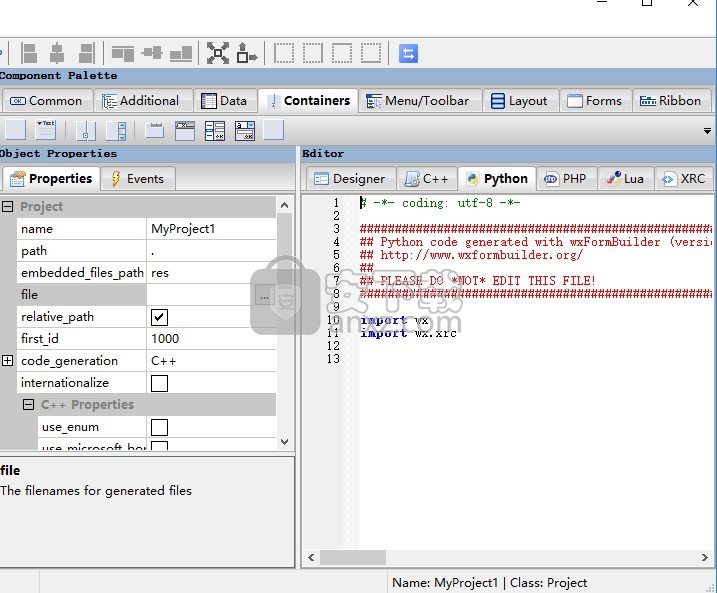Viewport: 717px width, 593px height.
Task: Add a wxListbook from the palette
Action: 215,131
